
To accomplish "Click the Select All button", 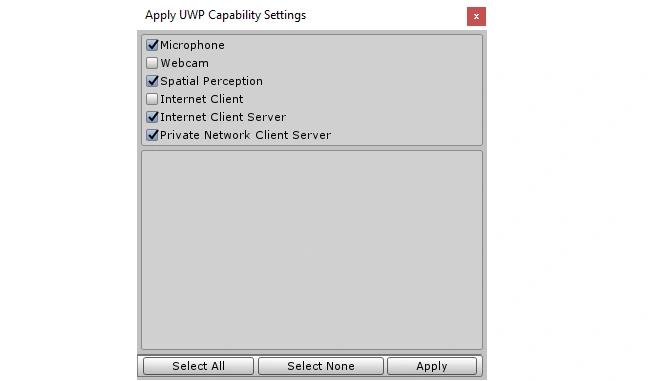I will [x=199, y=366].
